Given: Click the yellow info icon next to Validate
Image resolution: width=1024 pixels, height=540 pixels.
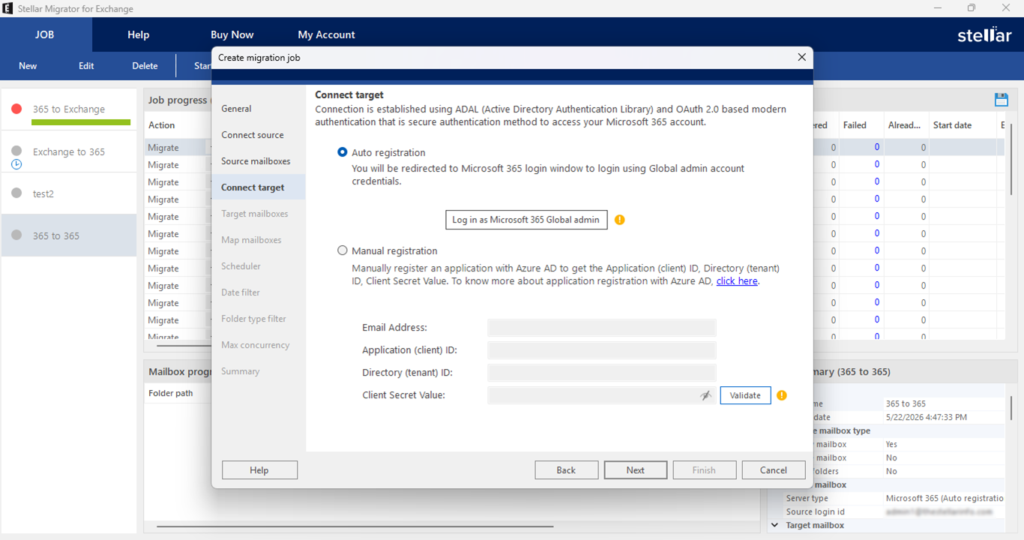Looking at the screenshot, I should 782,395.
